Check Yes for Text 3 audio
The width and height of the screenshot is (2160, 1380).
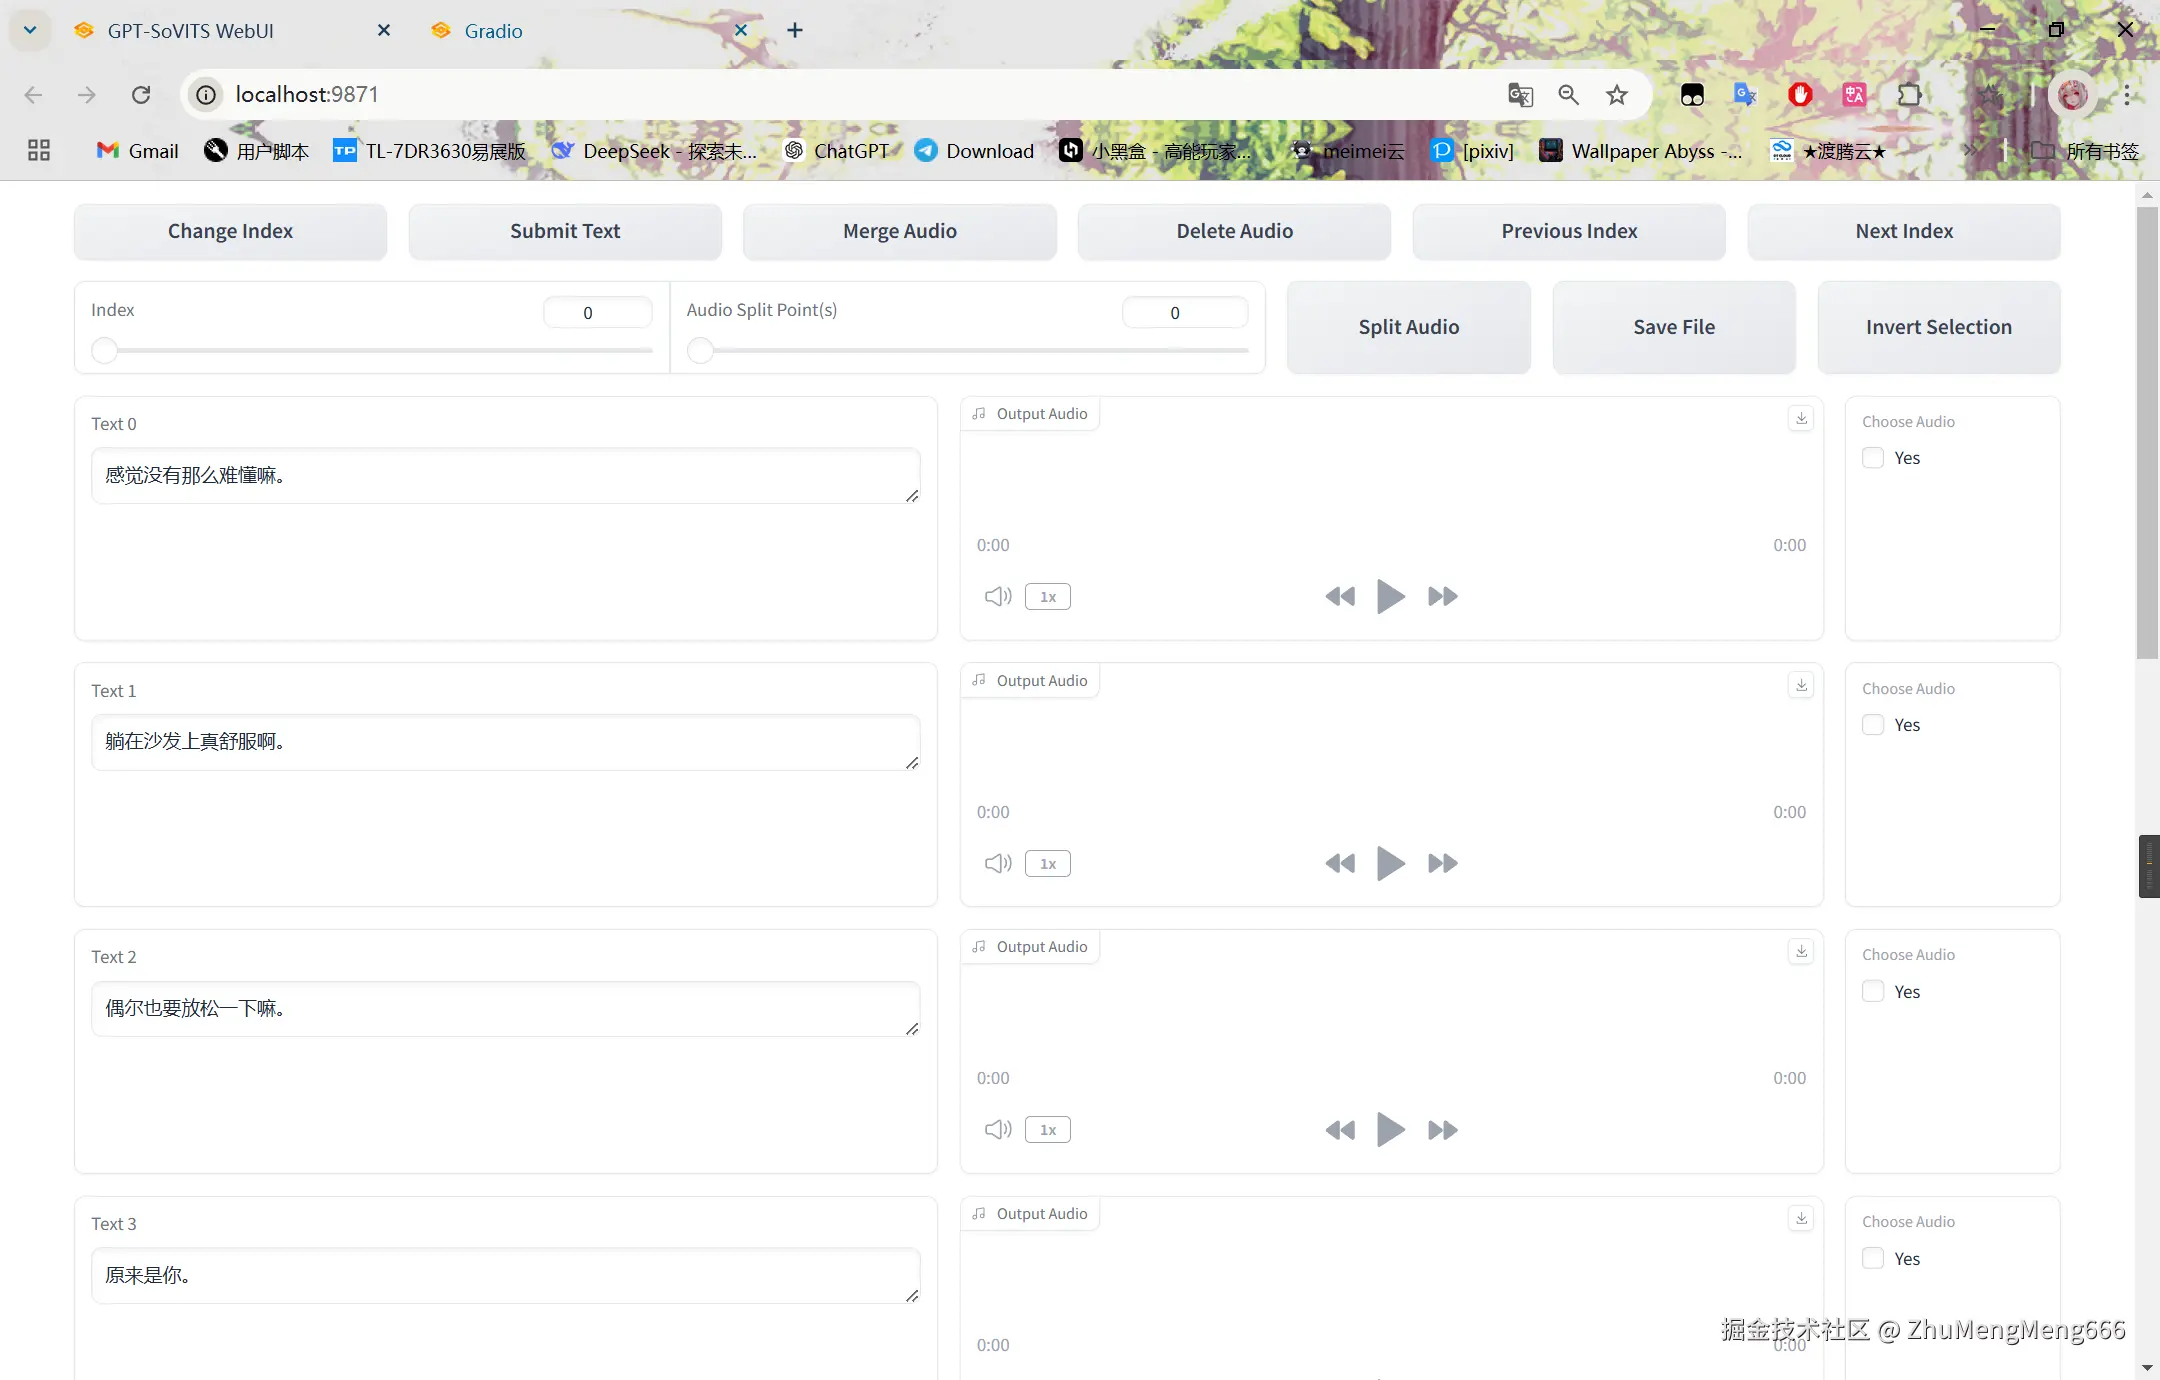[x=1873, y=1258]
